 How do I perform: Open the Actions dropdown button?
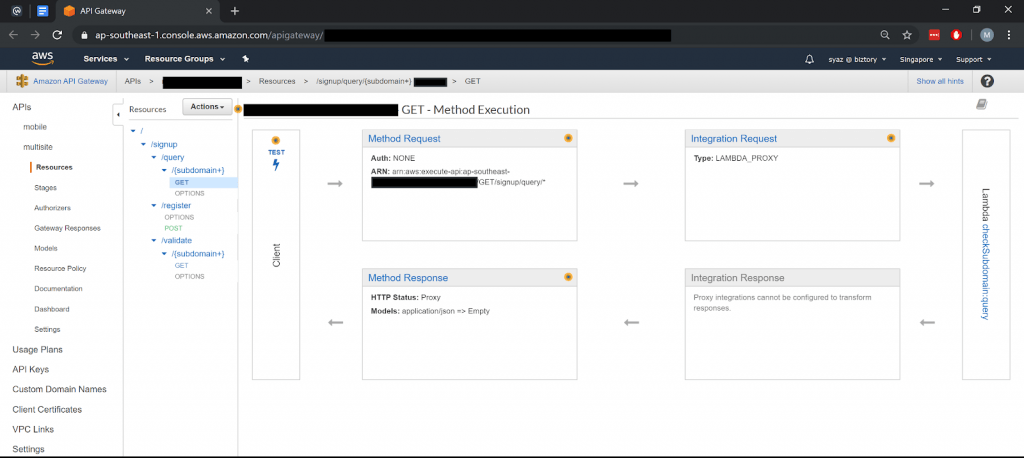(x=207, y=106)
